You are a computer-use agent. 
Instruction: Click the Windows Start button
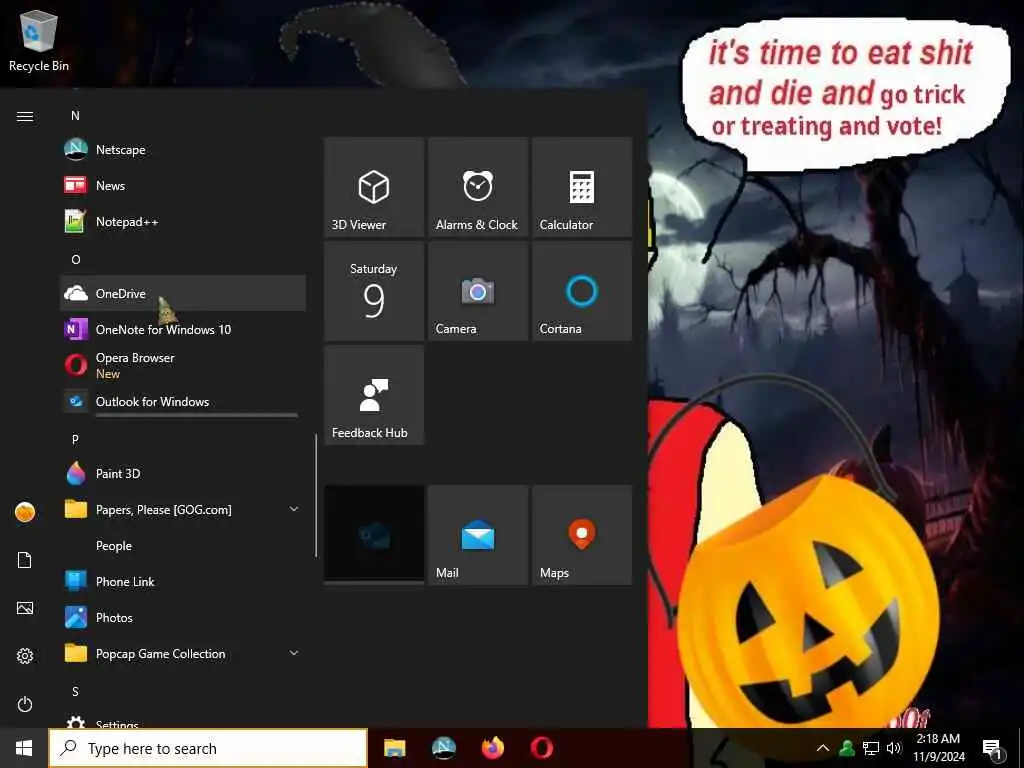pyautogui.click(x=24, y=748)
